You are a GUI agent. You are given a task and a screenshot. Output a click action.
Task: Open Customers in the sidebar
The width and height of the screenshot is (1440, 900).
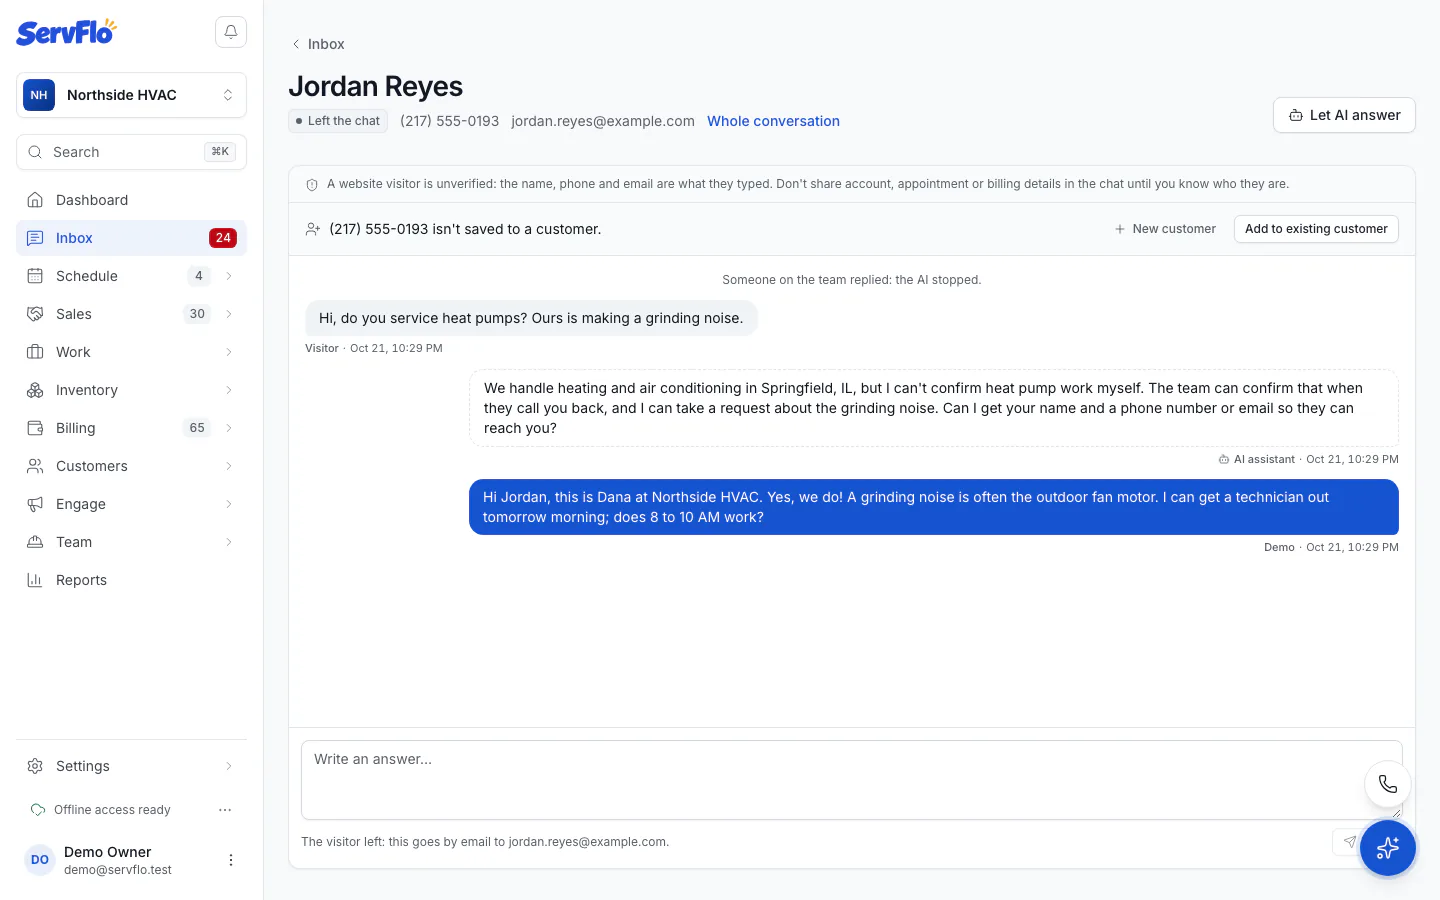coord(131,466)
